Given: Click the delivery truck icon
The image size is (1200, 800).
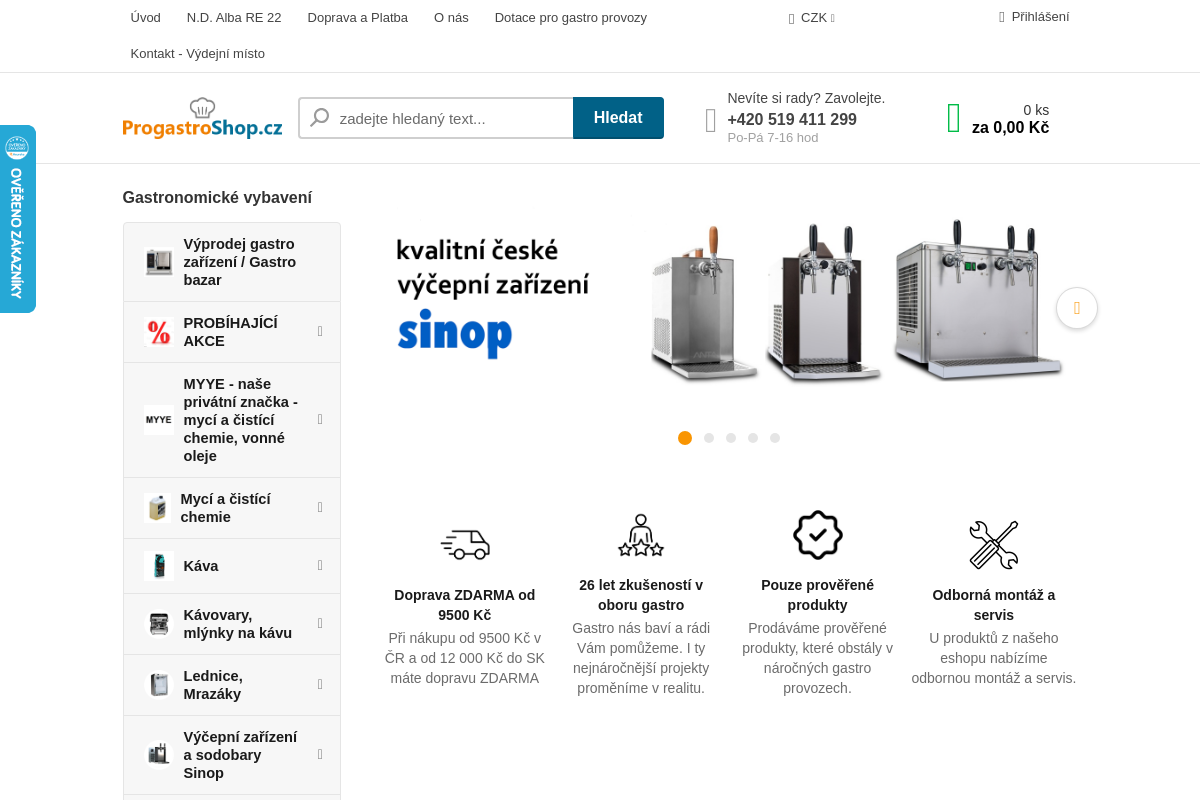Looking at the screenshot, I should coord(465,544).
